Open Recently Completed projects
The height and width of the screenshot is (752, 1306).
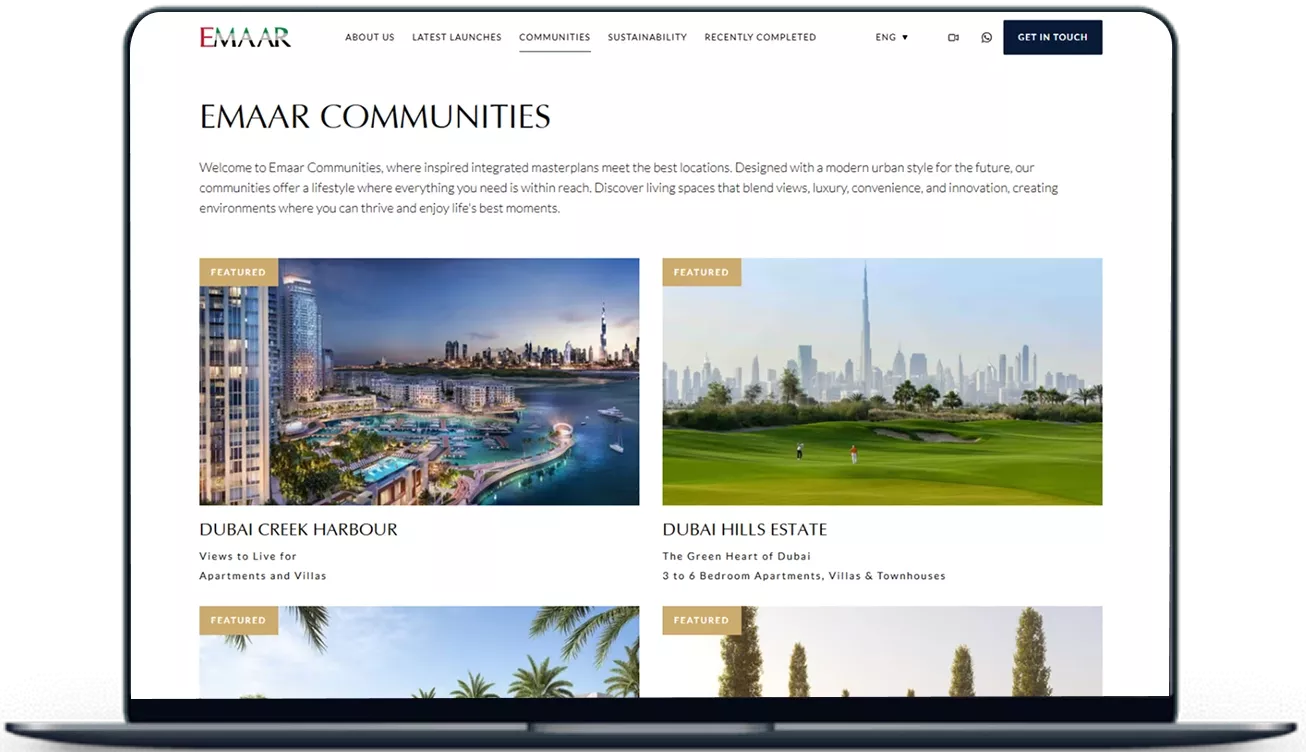(x=760, y=37)
